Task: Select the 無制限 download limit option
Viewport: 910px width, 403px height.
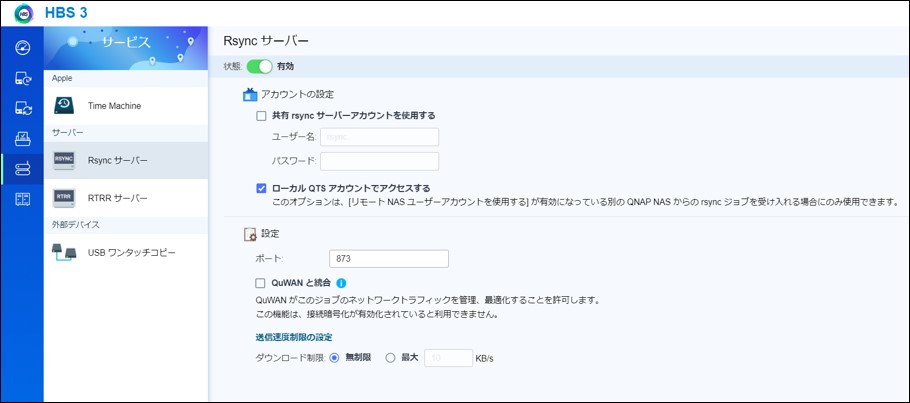Action: pyautogui.click(x=334, y=357)
